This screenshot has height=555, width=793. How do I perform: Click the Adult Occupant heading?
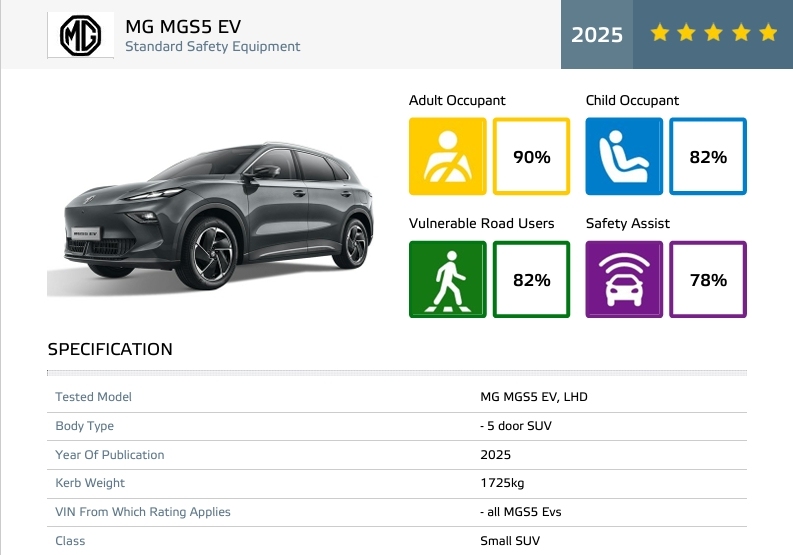457,100
